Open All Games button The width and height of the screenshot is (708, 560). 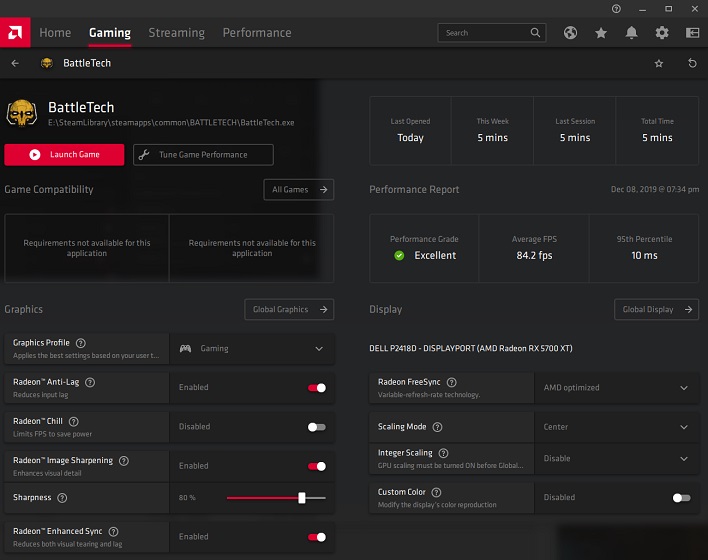298,190
